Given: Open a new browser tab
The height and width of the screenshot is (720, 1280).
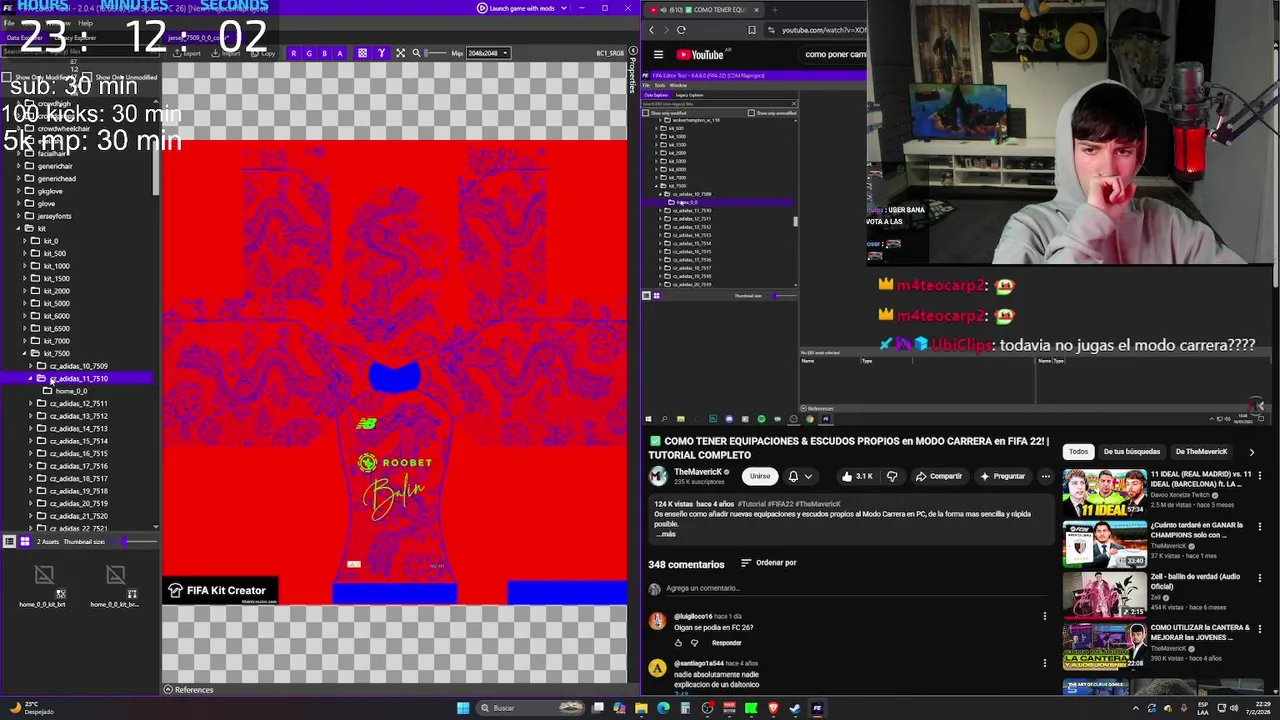Looking at the screenshot, I should [774, 10].
